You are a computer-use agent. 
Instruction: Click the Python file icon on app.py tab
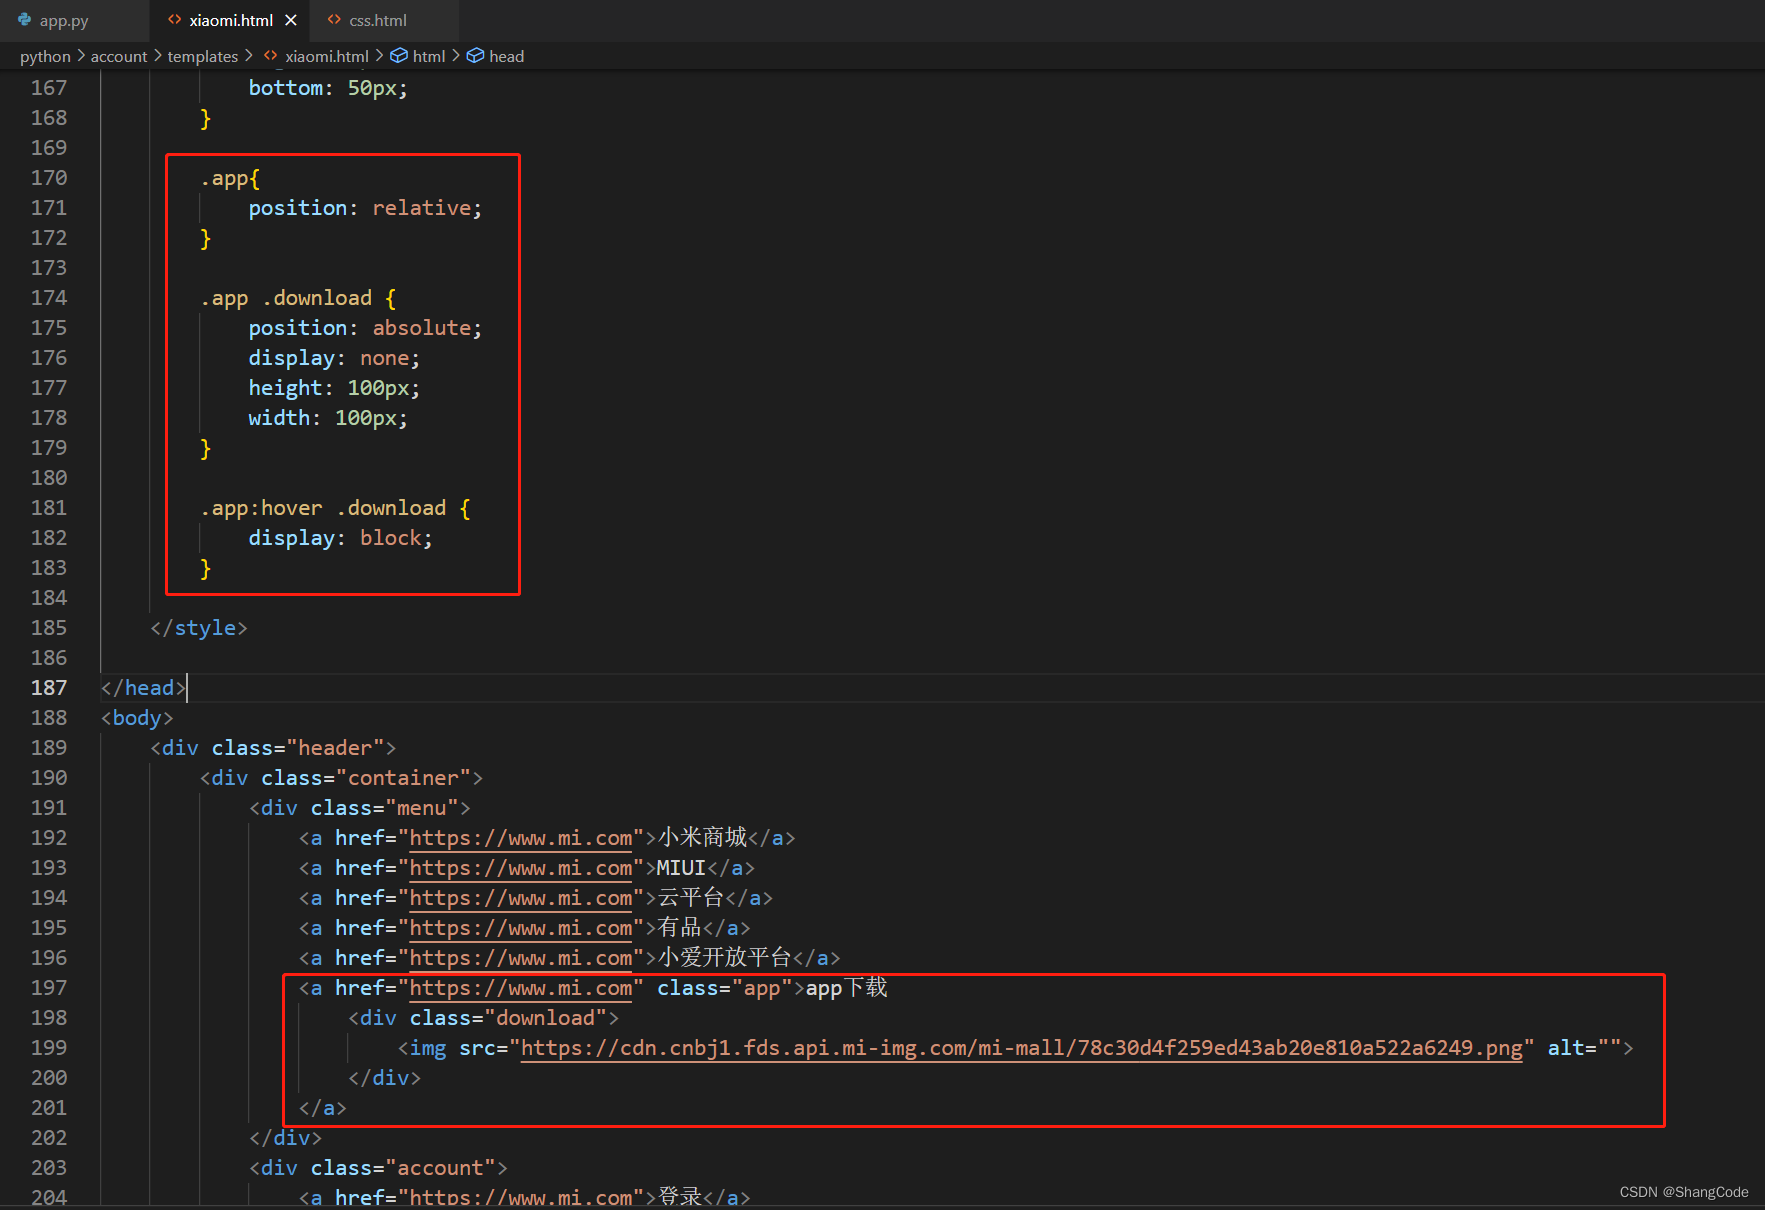(25, 20)
